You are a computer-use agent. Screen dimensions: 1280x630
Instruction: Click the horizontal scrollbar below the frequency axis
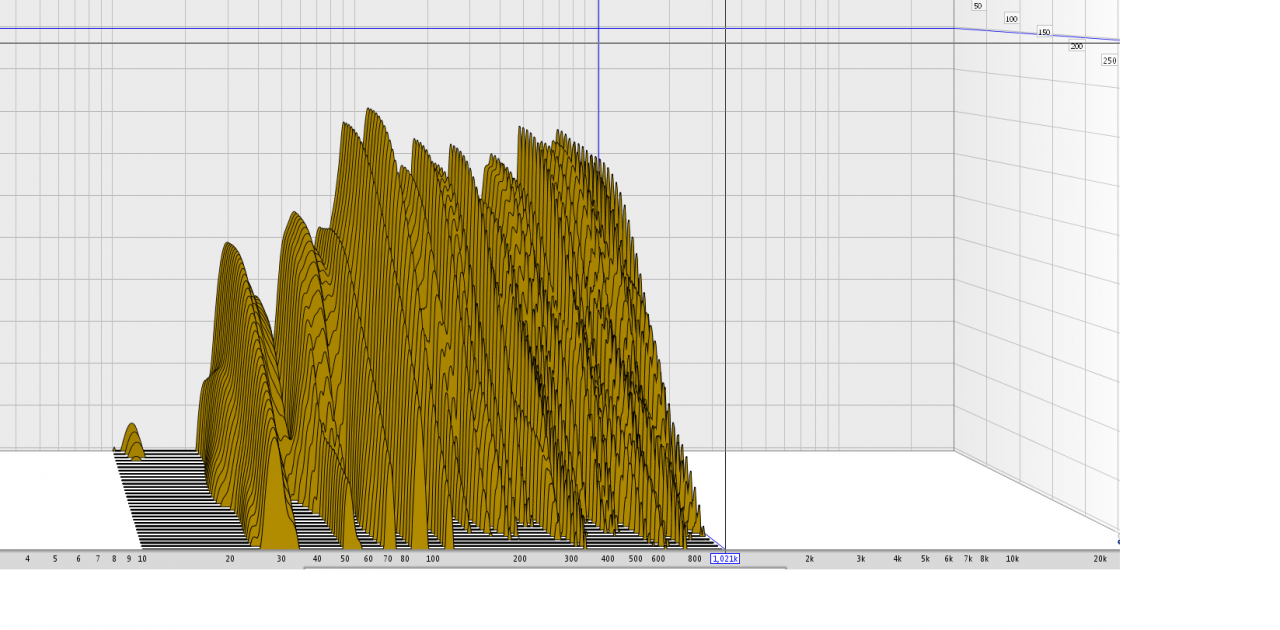click(x=545, y=568)
